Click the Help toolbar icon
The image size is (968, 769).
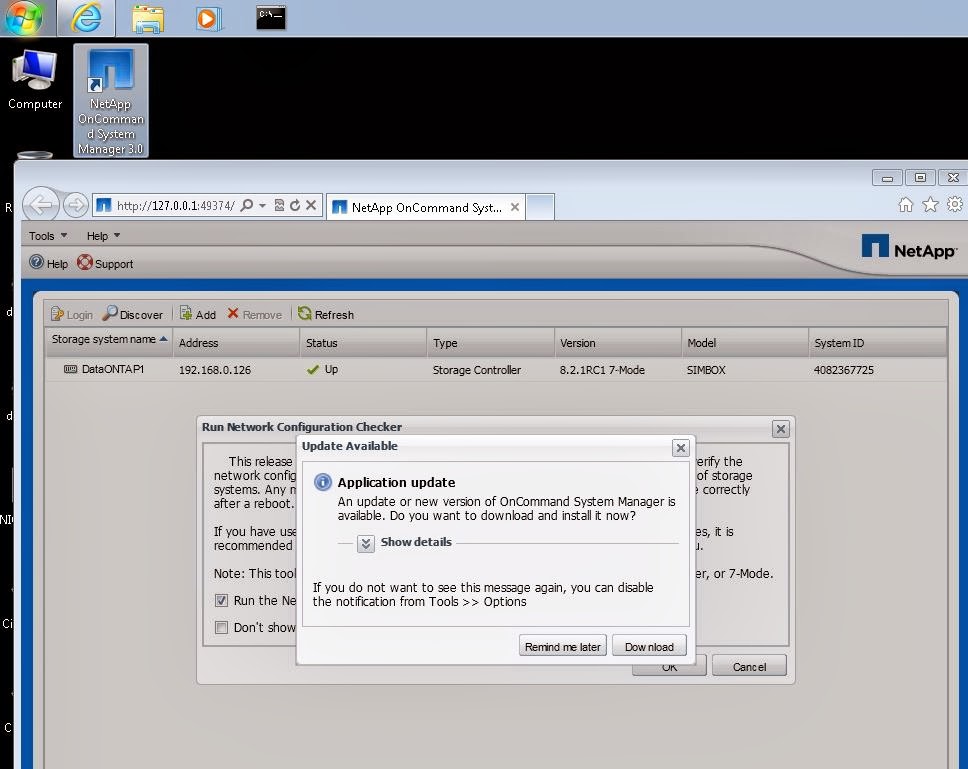48,263
